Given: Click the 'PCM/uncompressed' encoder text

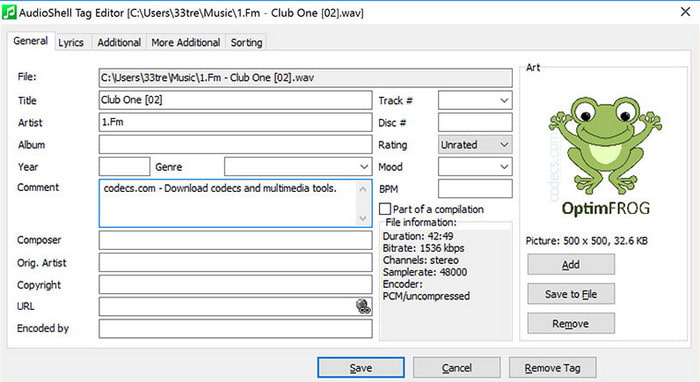Looking at the screenshot, I should [x=426, y=296].
